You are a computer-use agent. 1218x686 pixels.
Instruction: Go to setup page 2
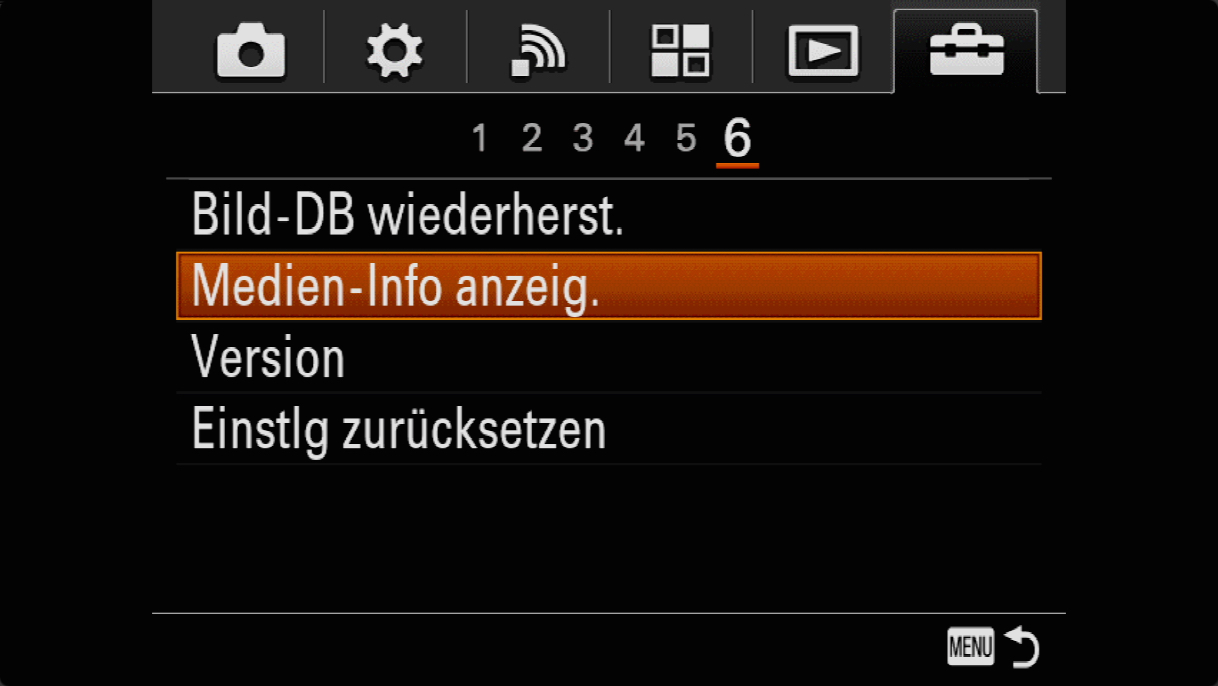click(532, 139)
